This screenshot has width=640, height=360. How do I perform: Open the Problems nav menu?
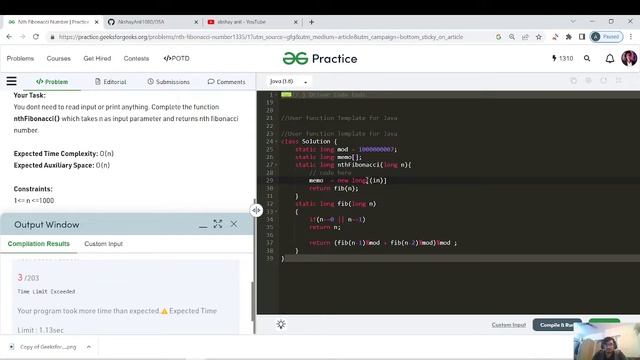[20, 58]
